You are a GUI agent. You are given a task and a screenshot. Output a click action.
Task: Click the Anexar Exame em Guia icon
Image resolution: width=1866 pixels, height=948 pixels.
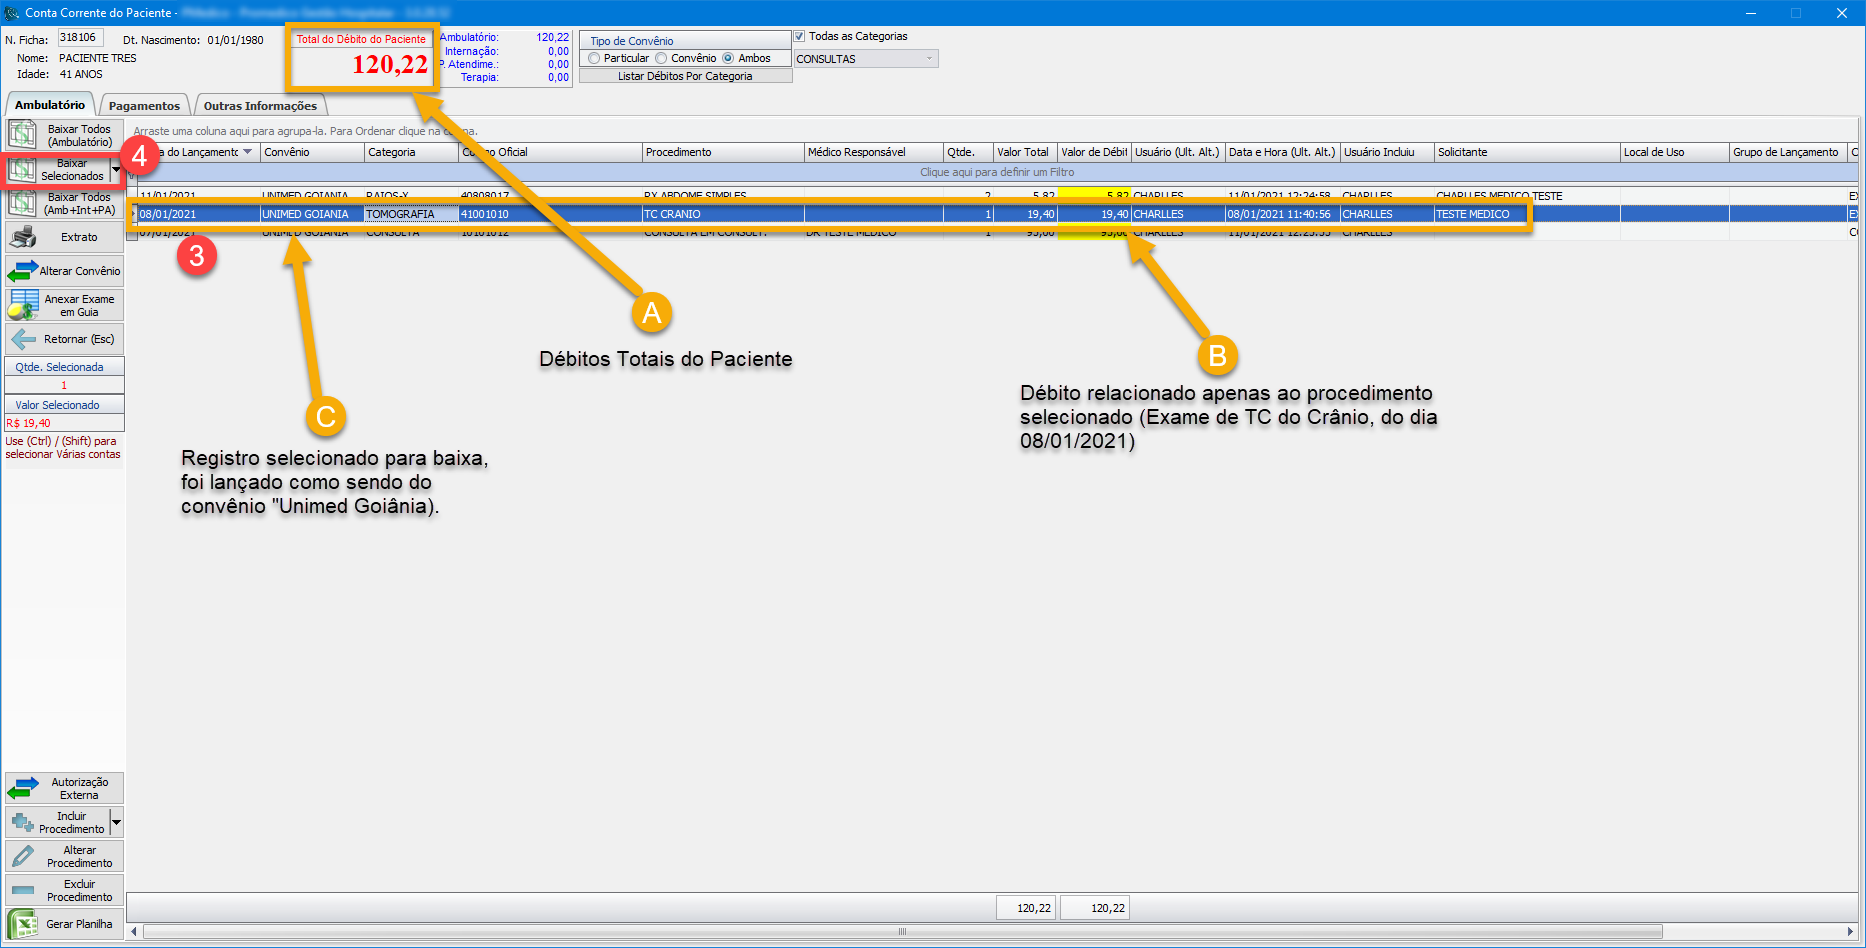click(x=22, y=305)
